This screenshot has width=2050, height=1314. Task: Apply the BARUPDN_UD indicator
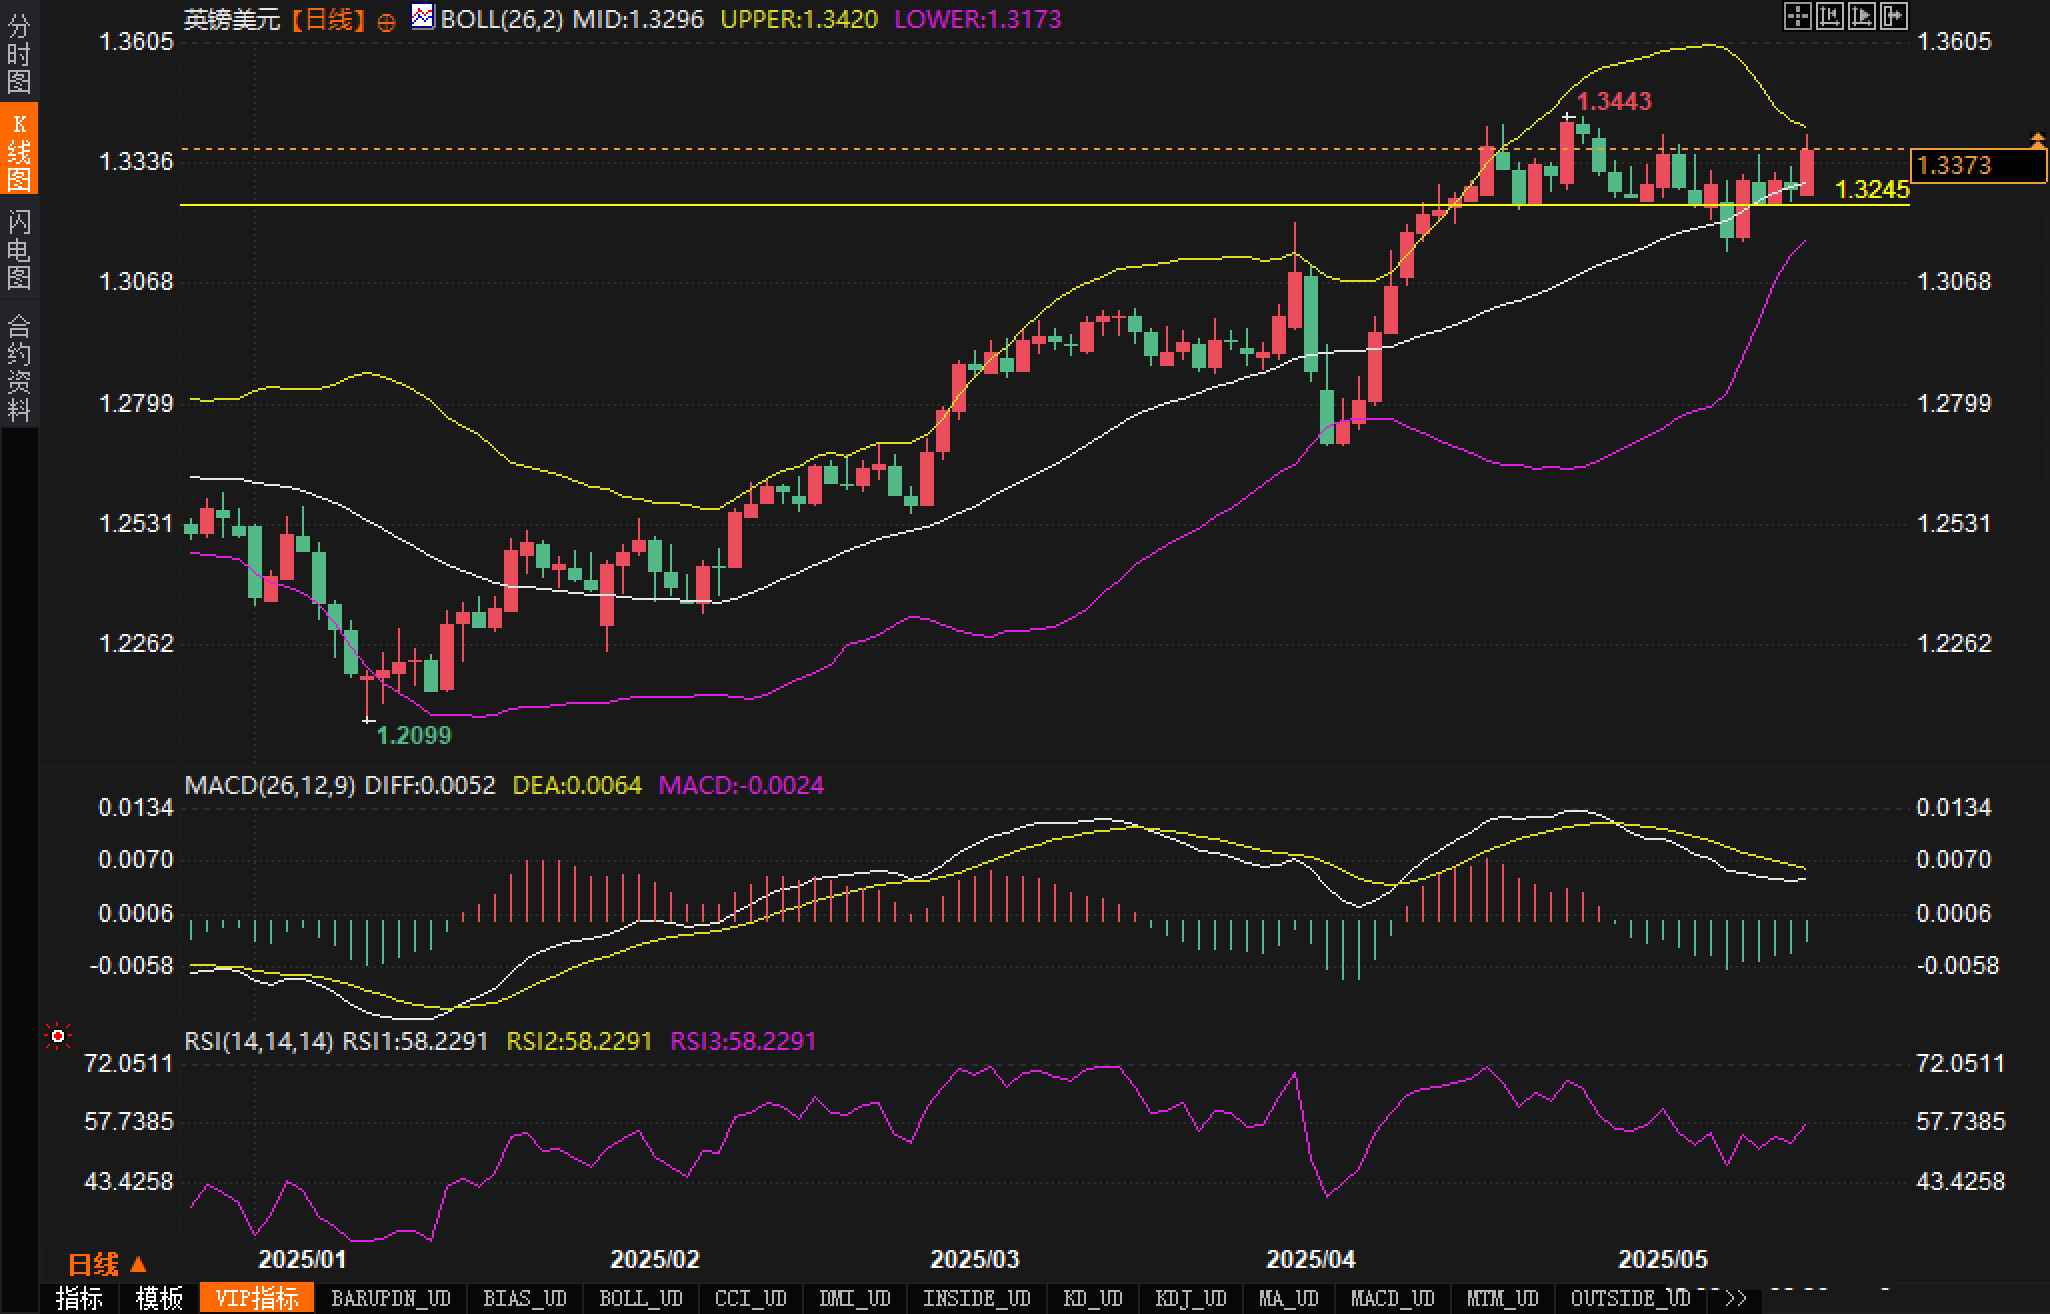tap(391, 1299)
